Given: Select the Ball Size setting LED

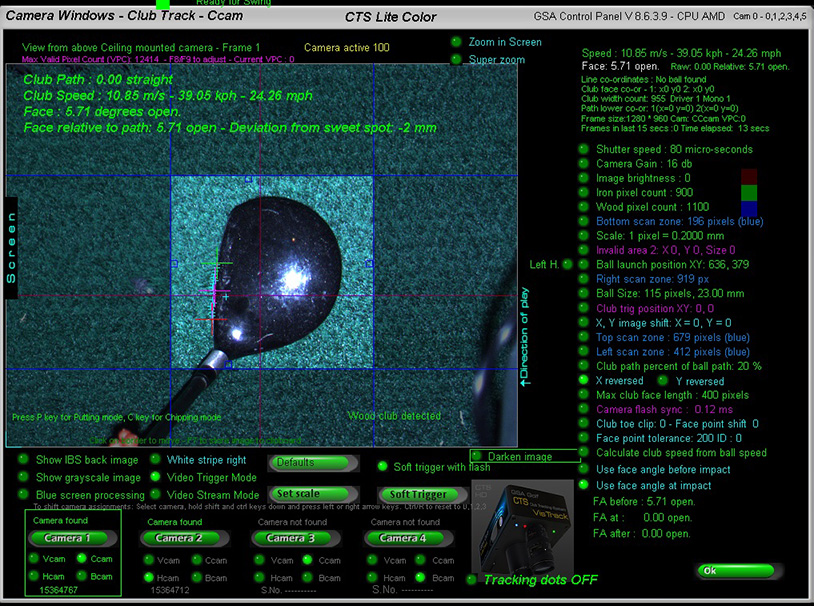Looking at the screenshot, I should pyautogui.click(x=584, y=293).
